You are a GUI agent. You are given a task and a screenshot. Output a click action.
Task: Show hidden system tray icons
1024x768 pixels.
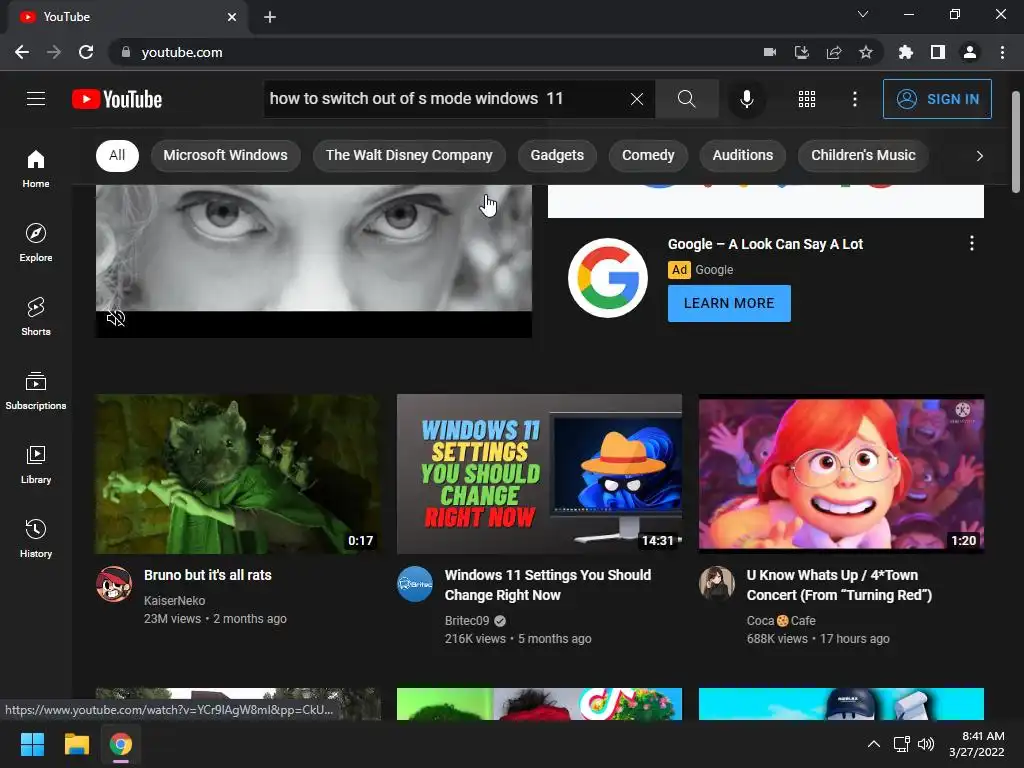873,744
